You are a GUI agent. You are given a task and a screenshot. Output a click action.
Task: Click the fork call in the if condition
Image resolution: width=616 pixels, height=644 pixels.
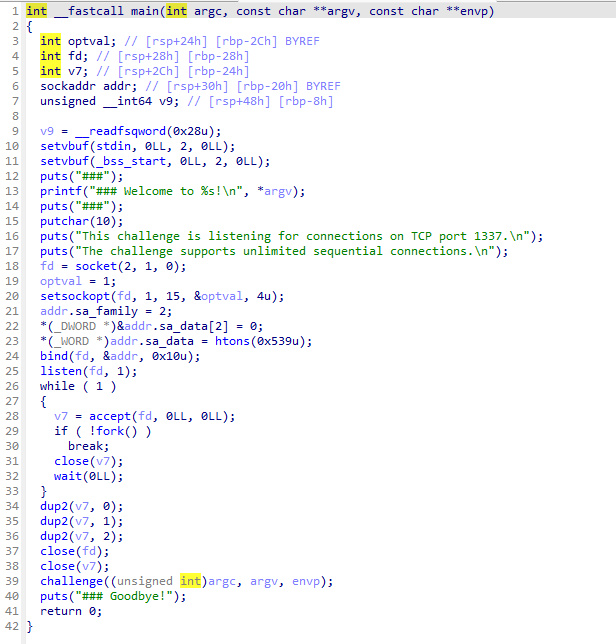116,431
